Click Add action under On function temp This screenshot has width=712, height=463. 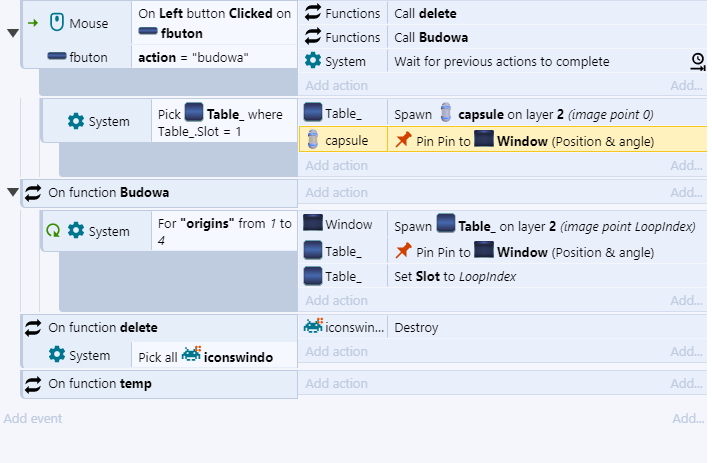336,384
